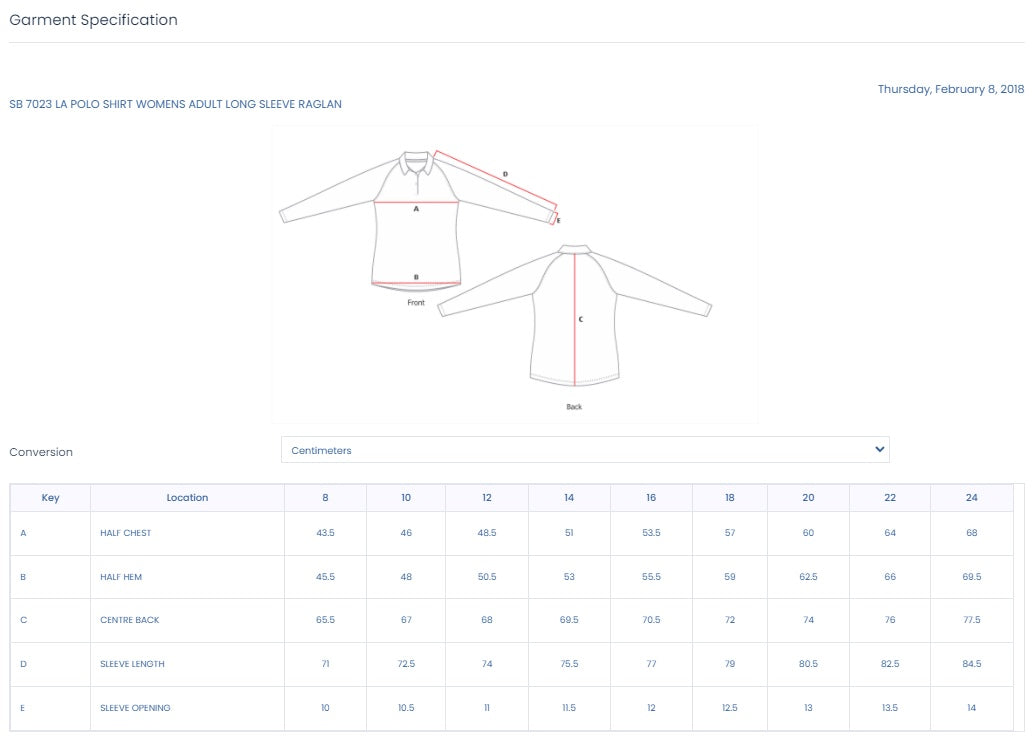The width and height of the screenshot is (1033, 739).
Task: Select the SLEEVE LENGTH row label
Action: [x=132, y=664]
